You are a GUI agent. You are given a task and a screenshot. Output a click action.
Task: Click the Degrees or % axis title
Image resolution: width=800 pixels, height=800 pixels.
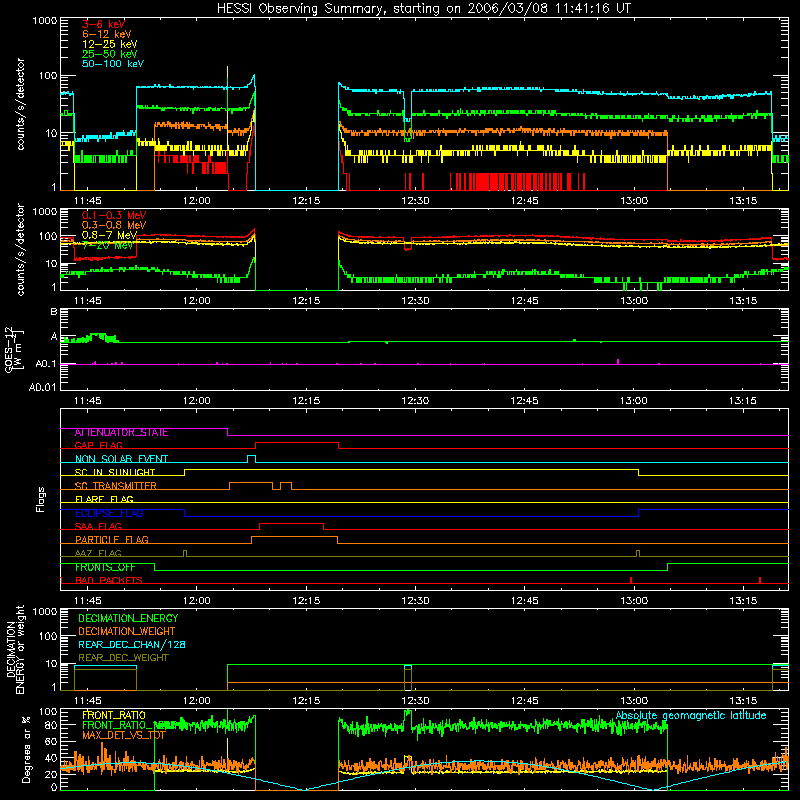pyautogui.click(x=26, y=750)
